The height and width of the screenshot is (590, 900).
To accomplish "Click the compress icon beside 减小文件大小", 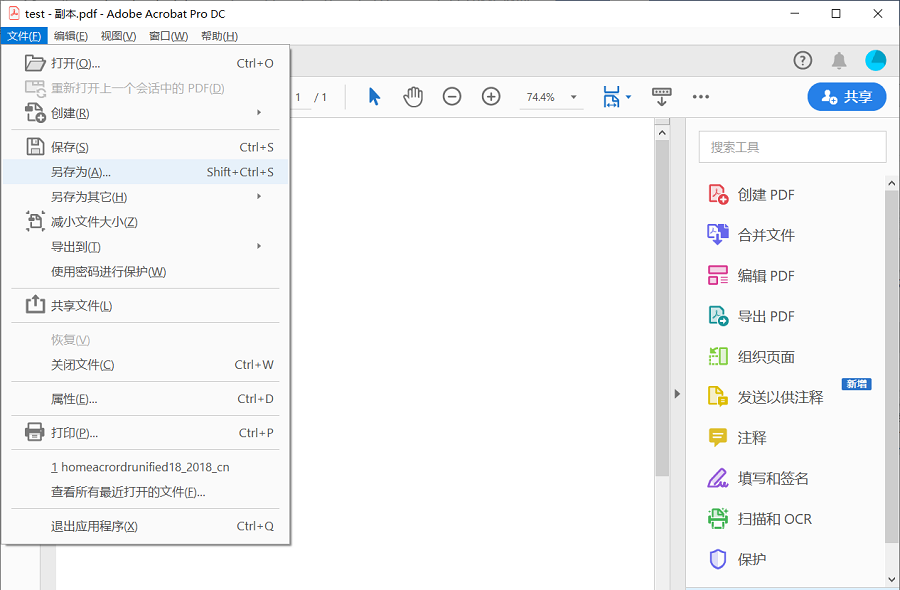I will click(x=35, y=222).
